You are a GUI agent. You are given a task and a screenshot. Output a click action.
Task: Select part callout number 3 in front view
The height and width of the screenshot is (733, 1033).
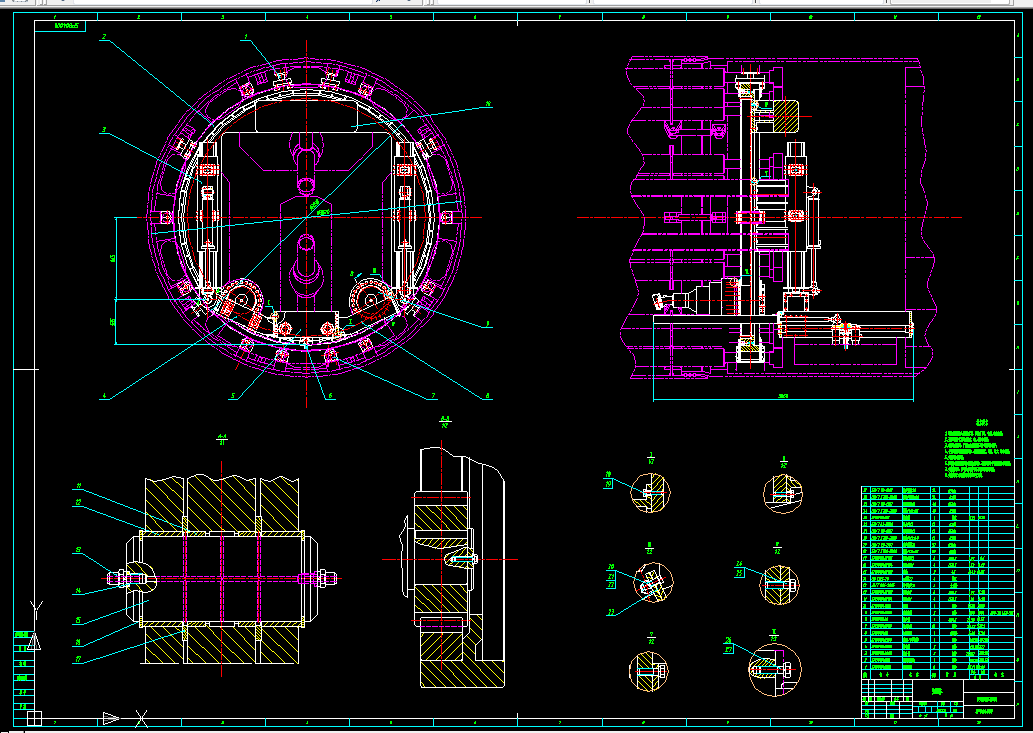click(x=103, y=130)
